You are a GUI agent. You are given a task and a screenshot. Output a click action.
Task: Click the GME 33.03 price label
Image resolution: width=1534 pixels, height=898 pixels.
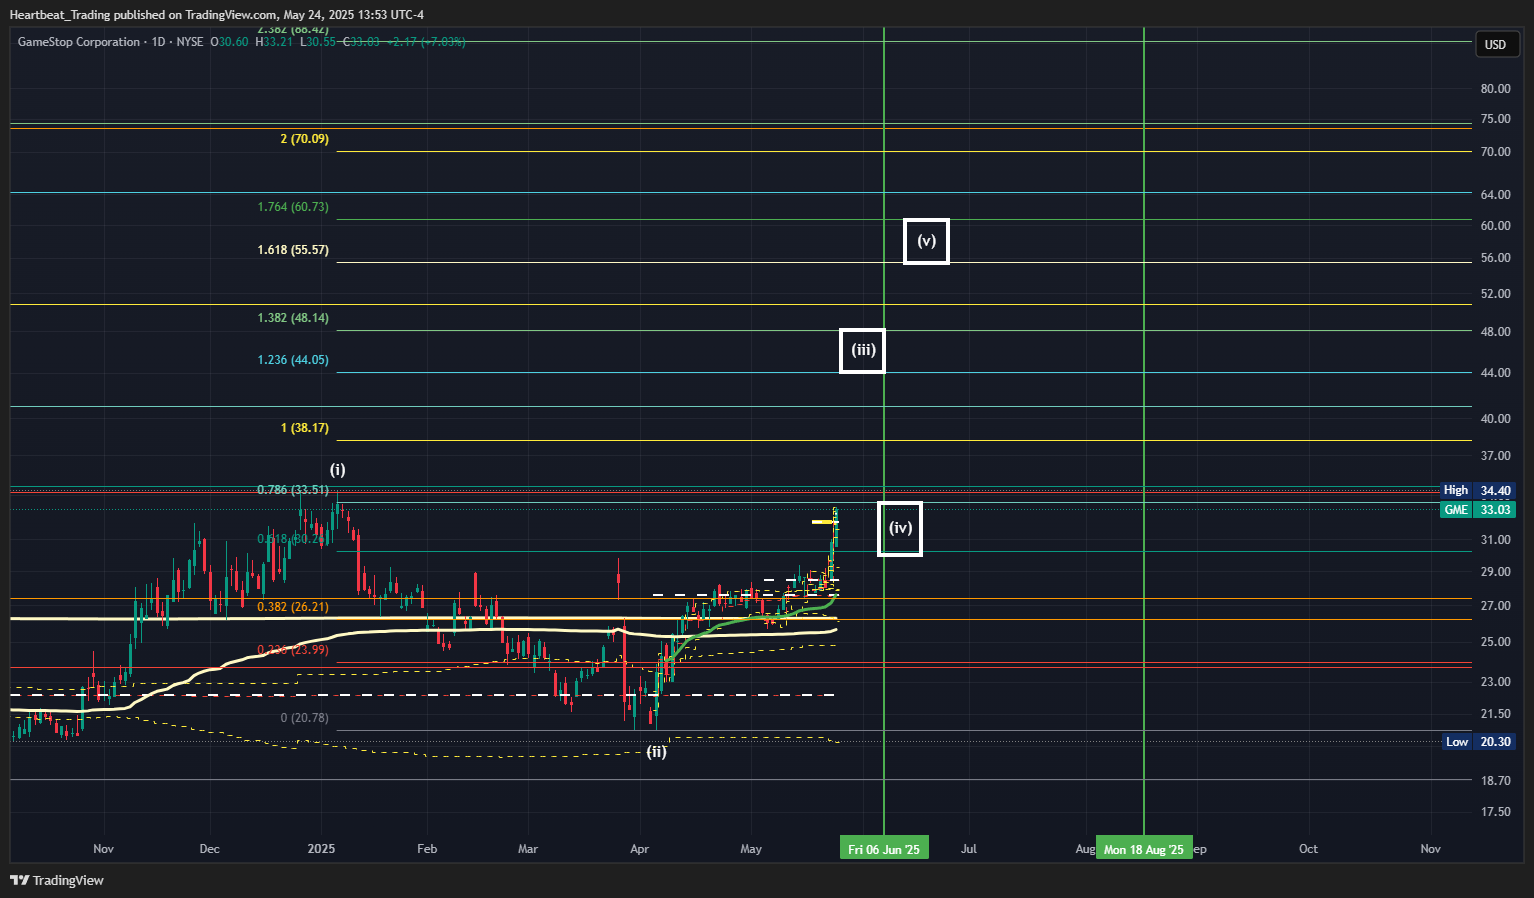pos(1478,509)
